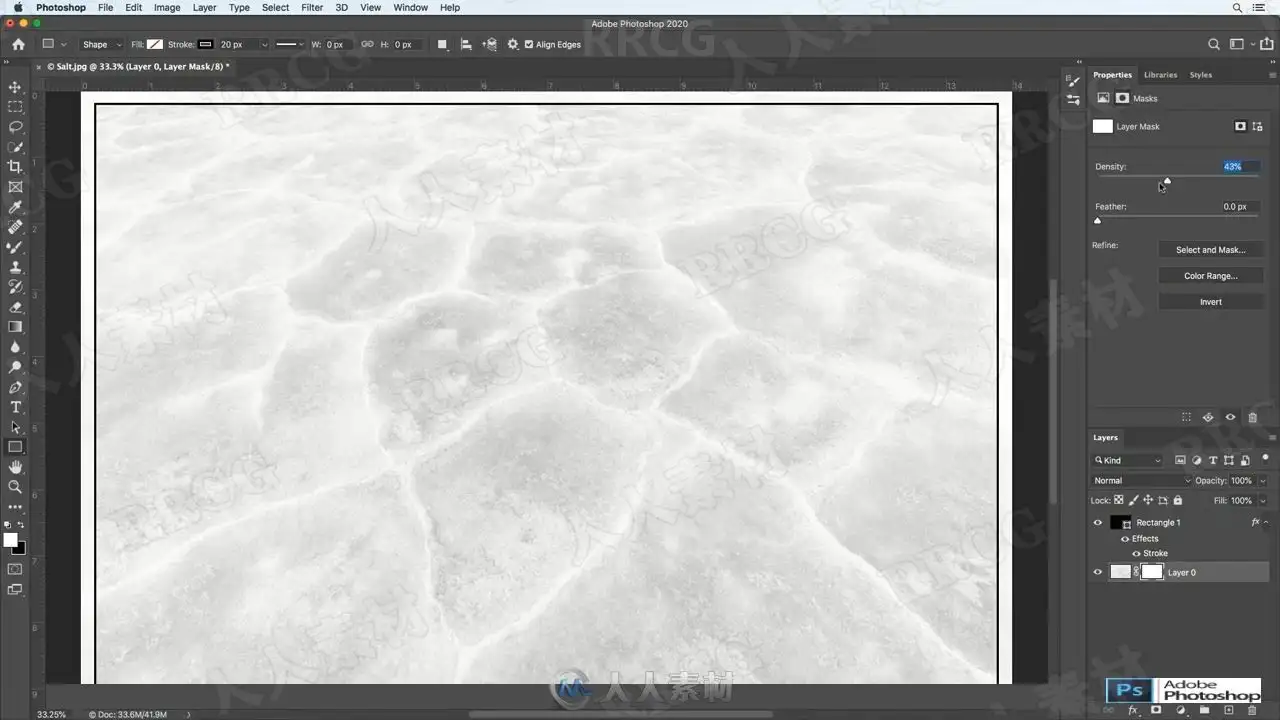Select the Blur tool
This screenshot has height=720, width=1280.
(x=15, y=347)
